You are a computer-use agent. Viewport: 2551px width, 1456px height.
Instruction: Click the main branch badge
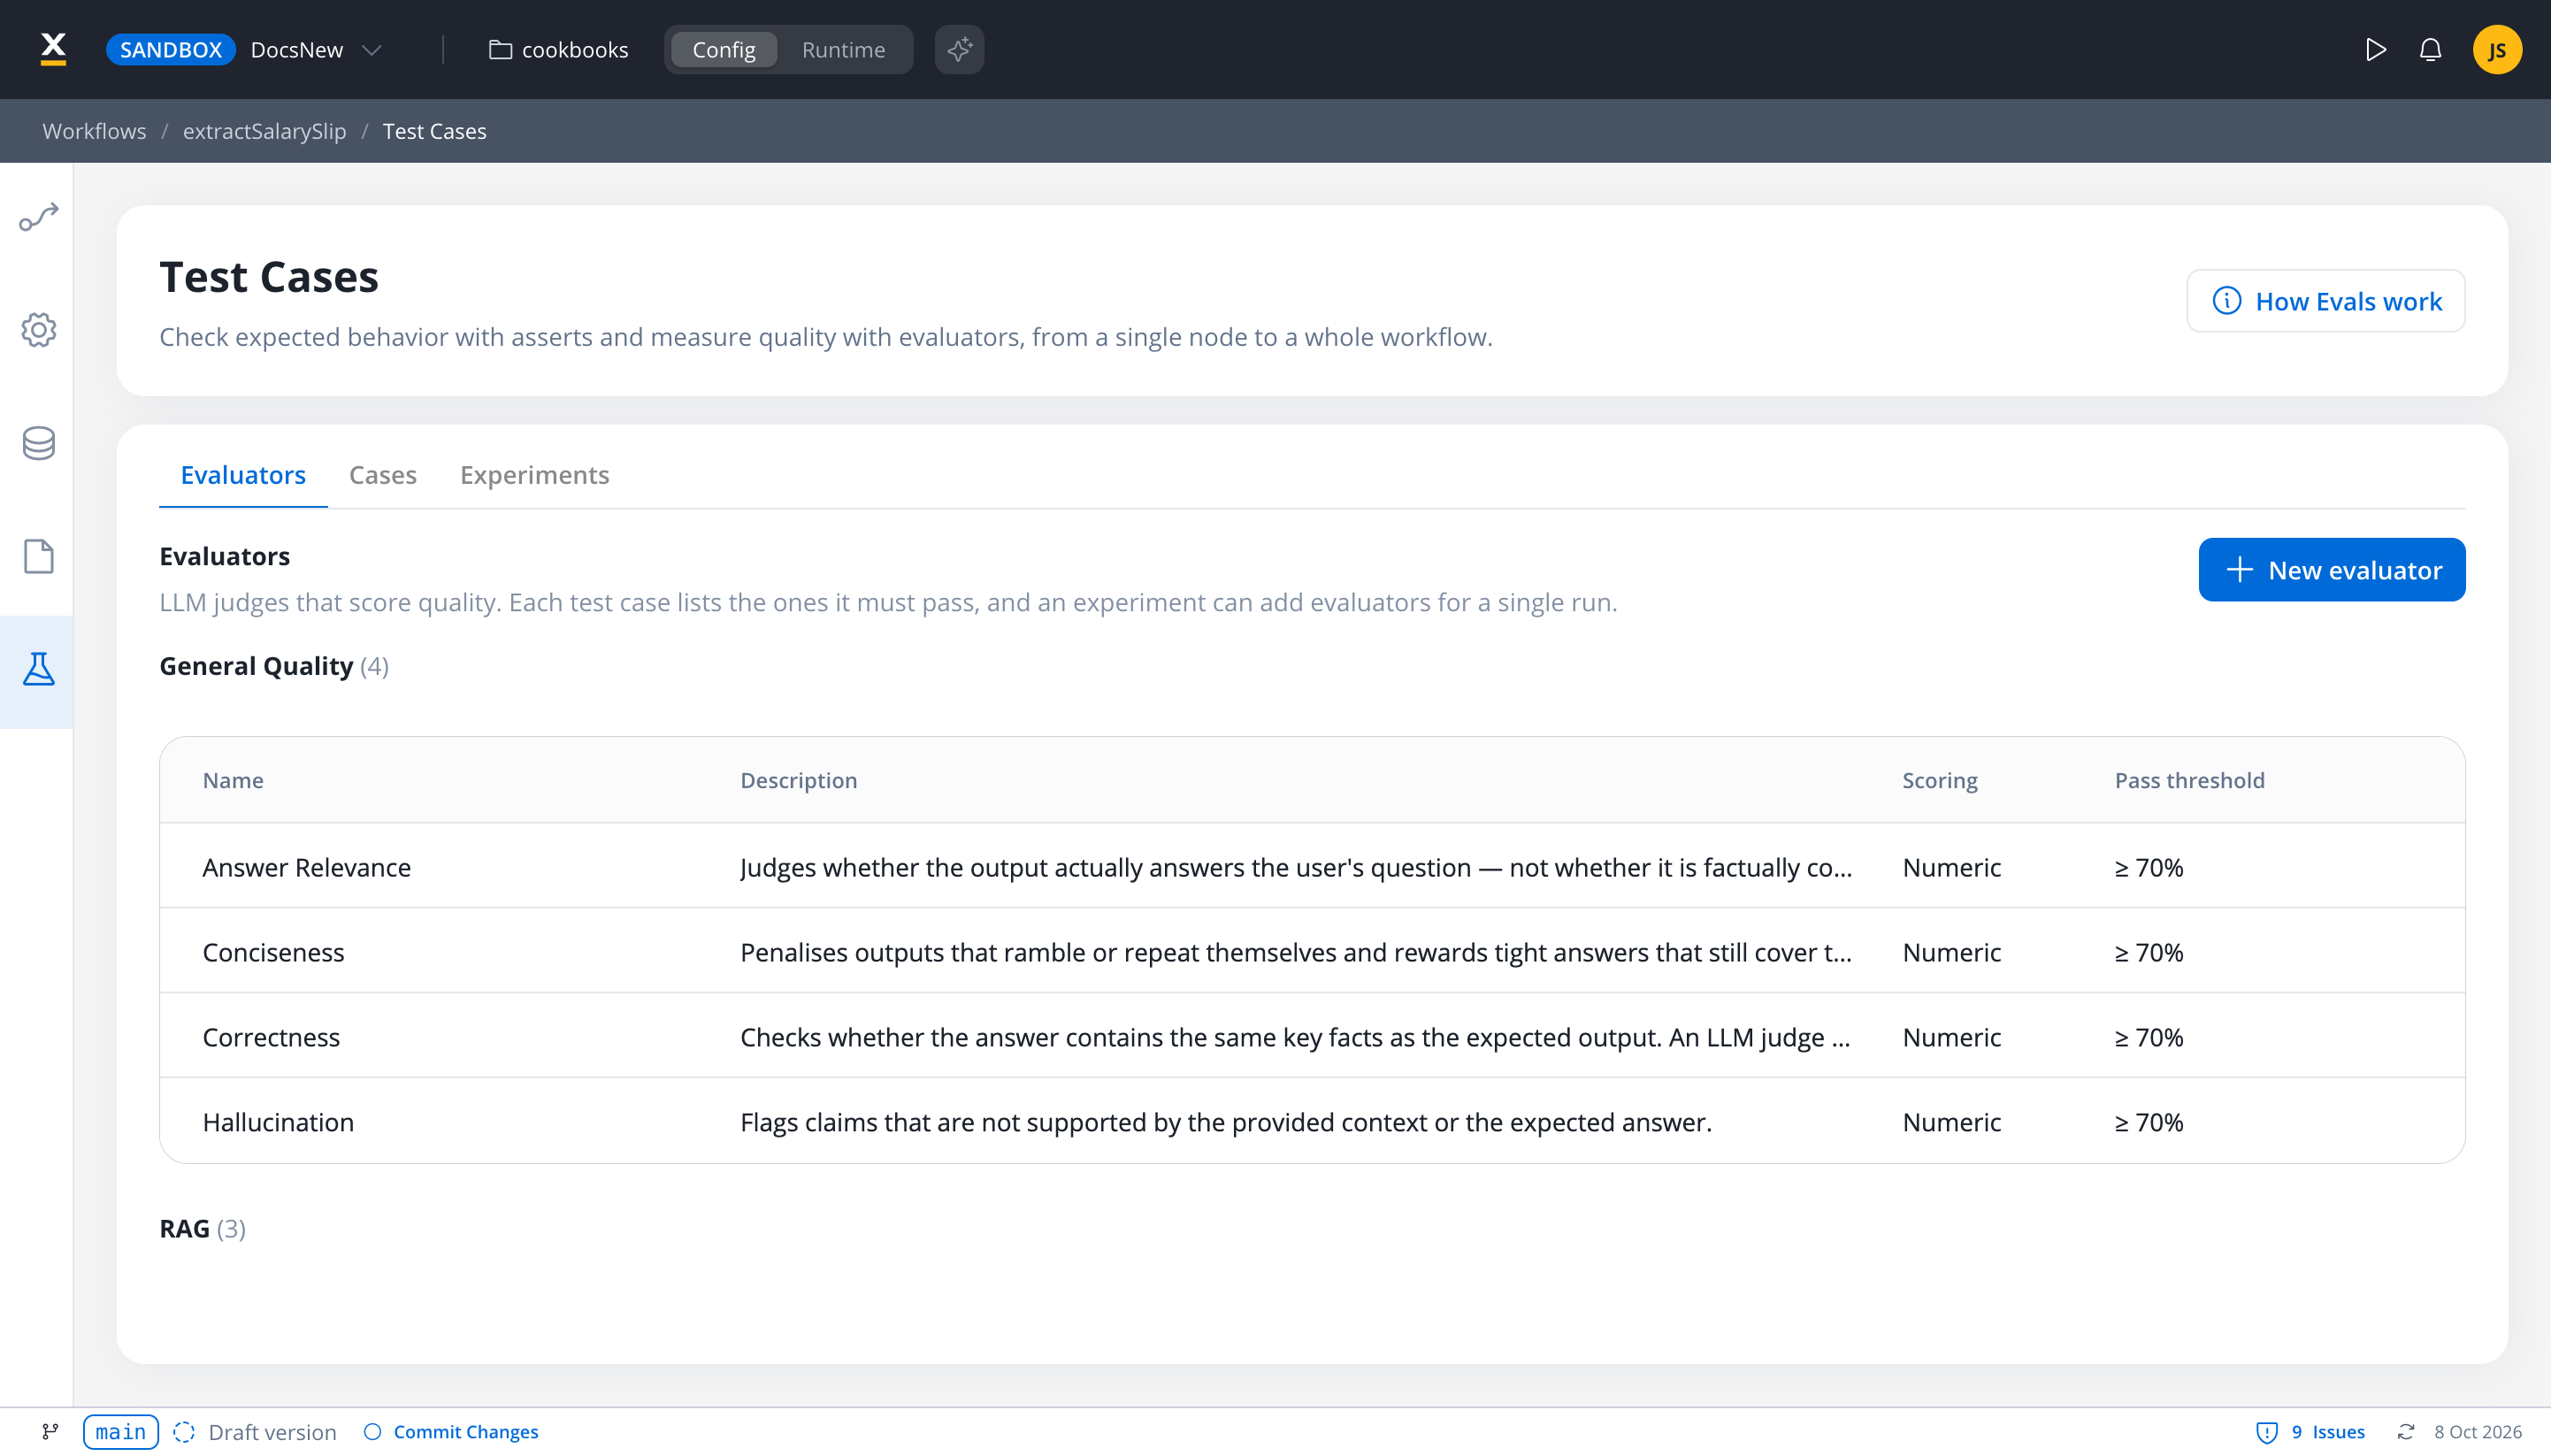click(120, 1432)
